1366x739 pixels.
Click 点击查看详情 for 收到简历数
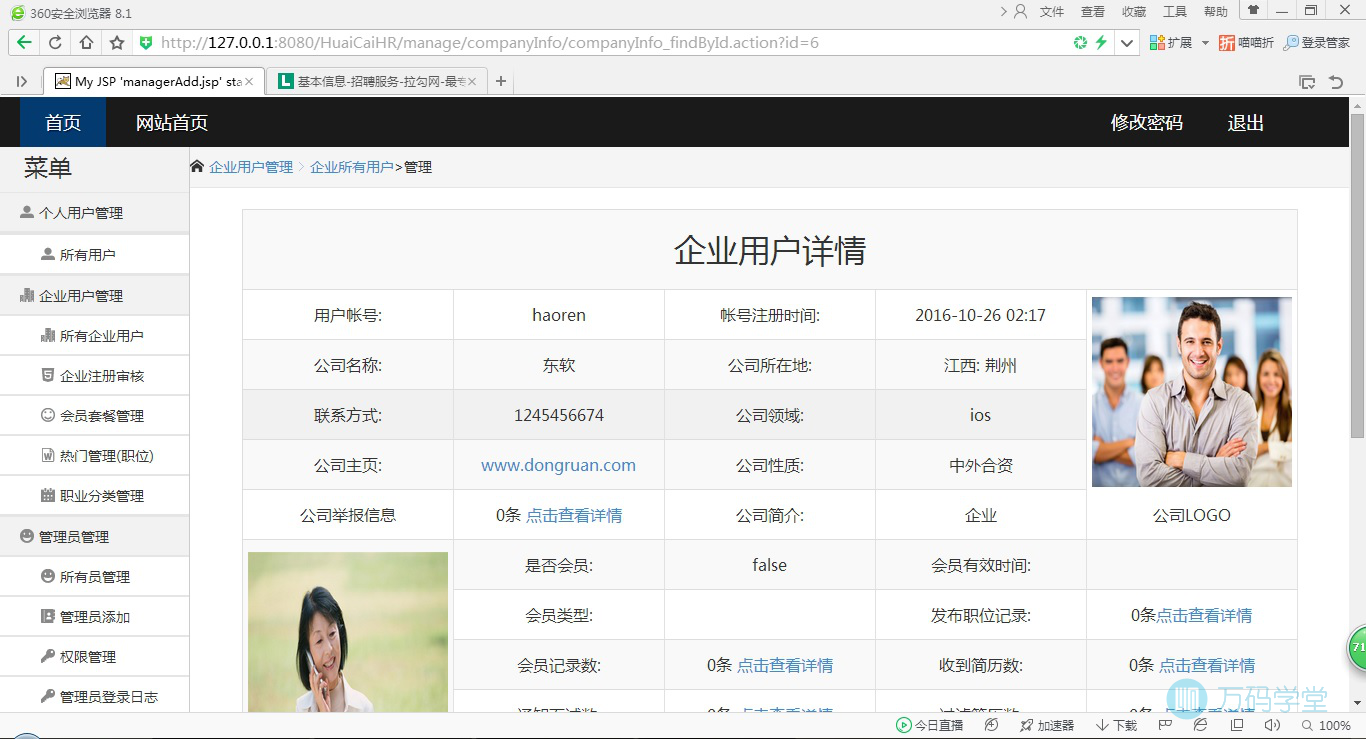pos(1207,665)
